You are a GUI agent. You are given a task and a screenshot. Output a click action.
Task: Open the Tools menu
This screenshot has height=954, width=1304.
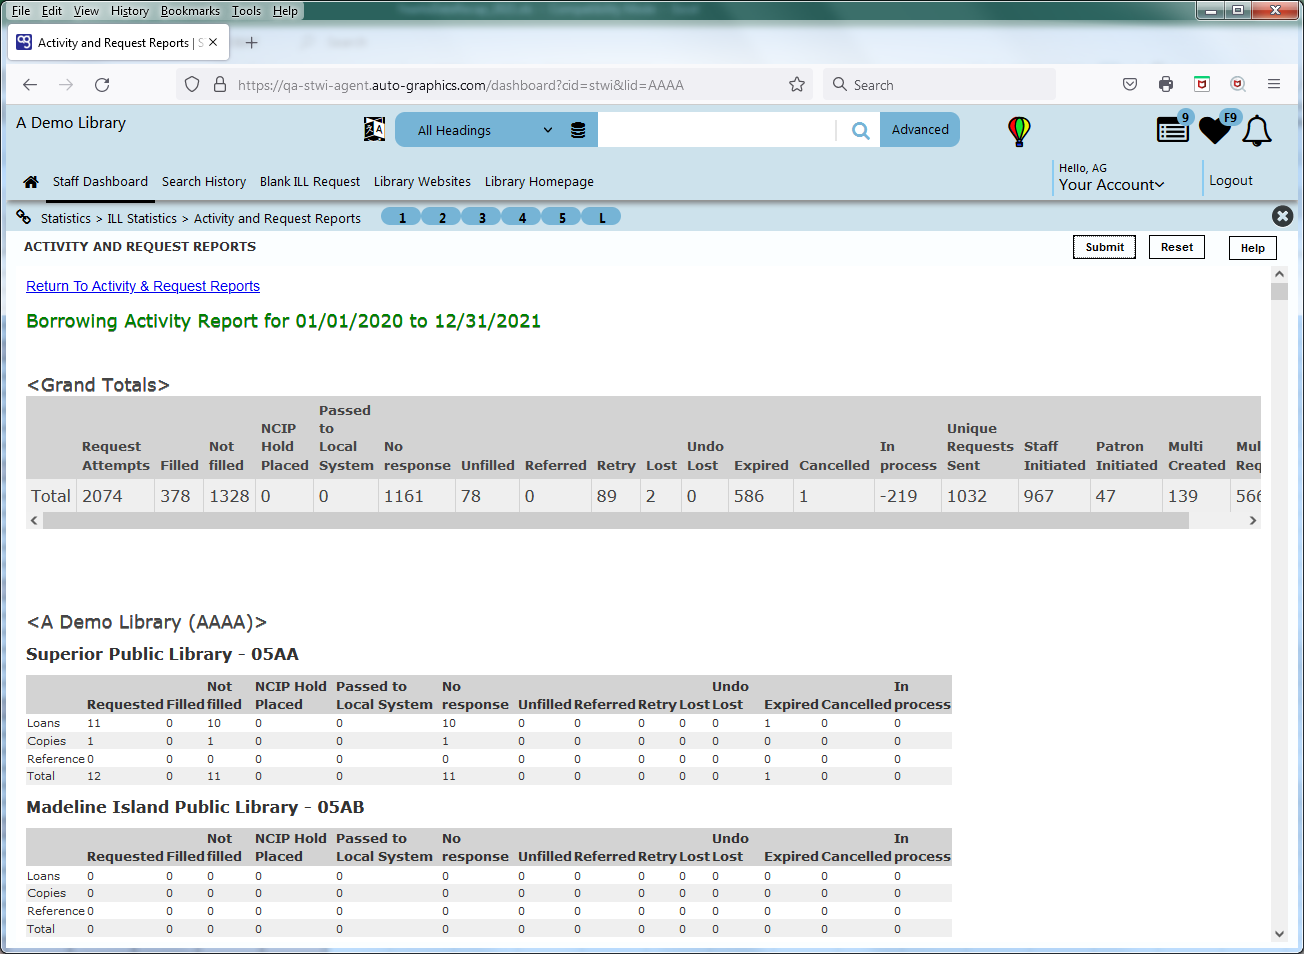[246, 11]
